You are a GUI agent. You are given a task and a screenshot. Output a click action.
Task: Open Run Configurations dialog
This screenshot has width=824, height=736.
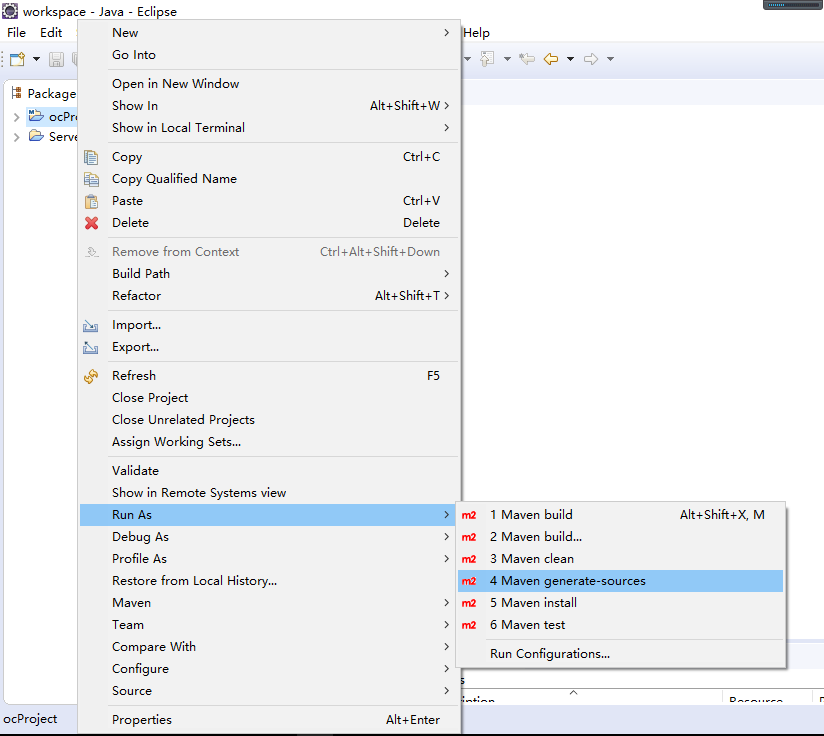549,654
